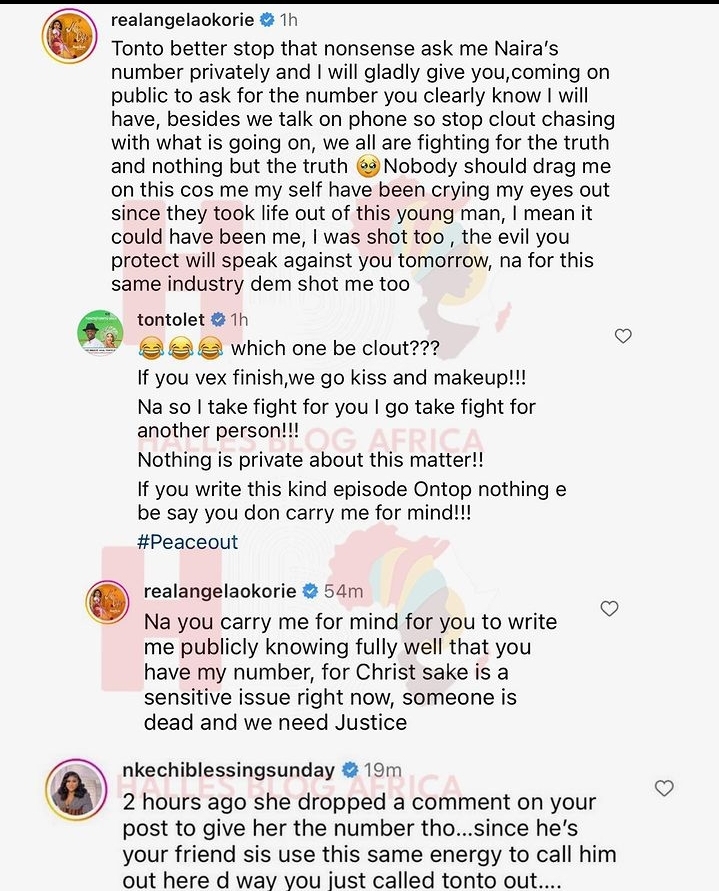Click the 54m timestamp on realangelaokorie's reply

[x=343, y=591]
